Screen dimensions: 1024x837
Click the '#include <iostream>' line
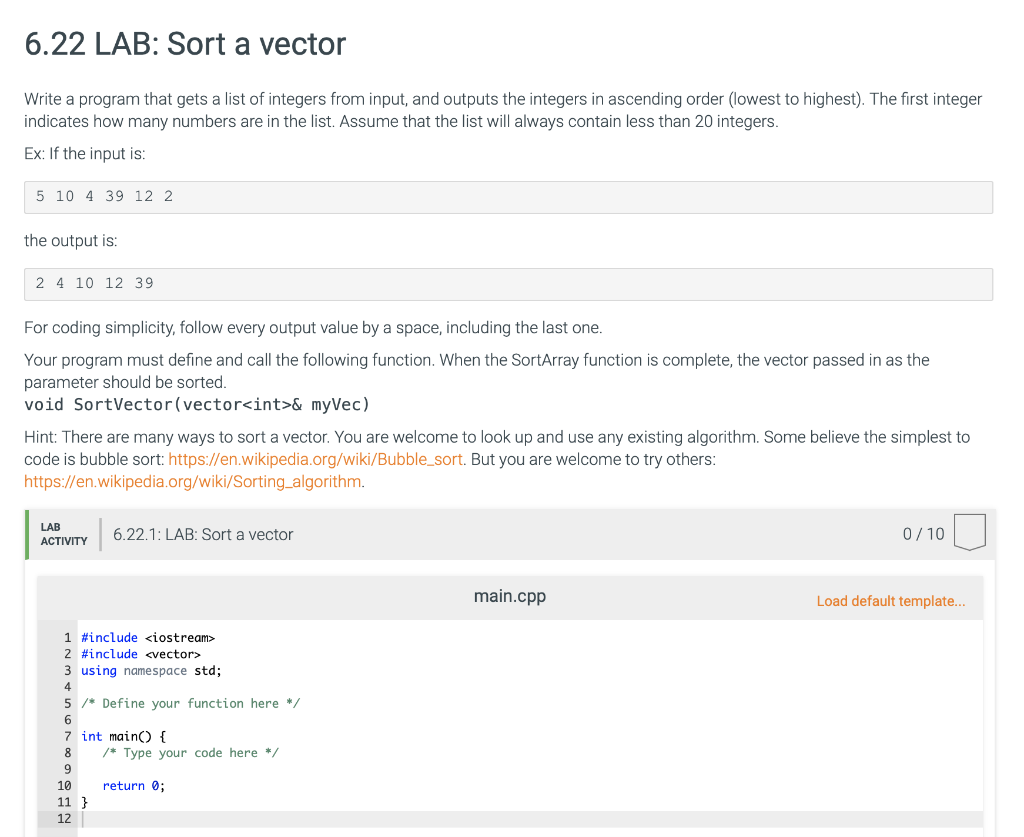click(x=148, y=638)
